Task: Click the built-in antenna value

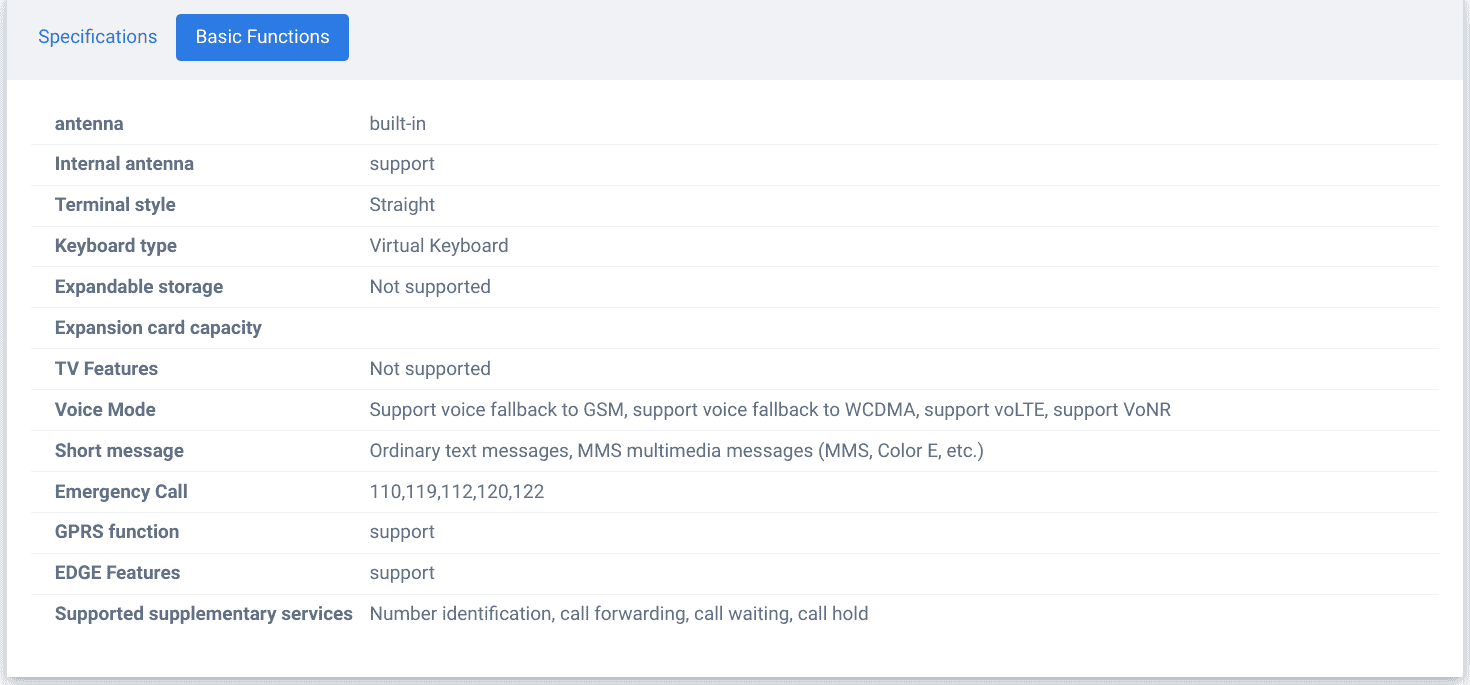Action: (x=398, y=124)
